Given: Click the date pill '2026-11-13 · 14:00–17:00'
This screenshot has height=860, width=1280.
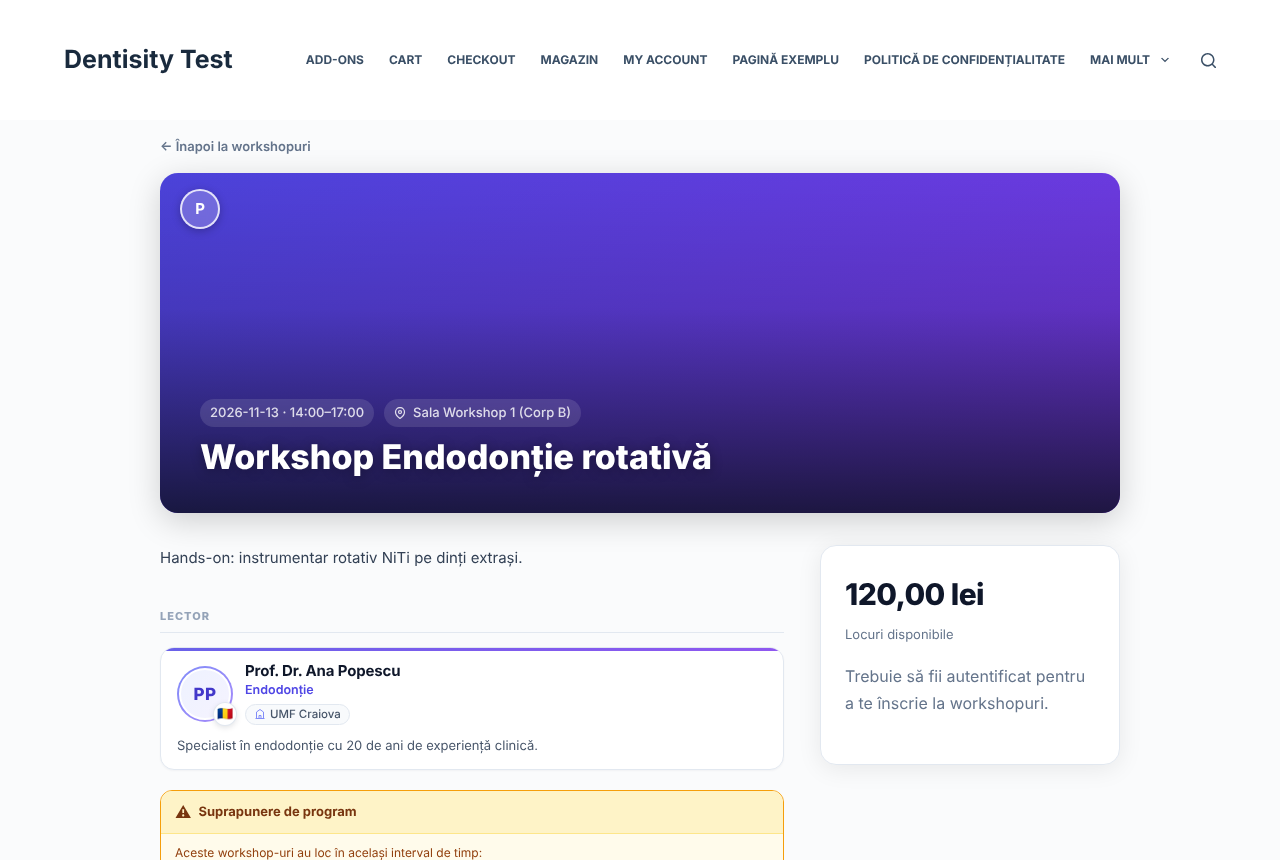Looking at the screenshot, I should [287, 413].
